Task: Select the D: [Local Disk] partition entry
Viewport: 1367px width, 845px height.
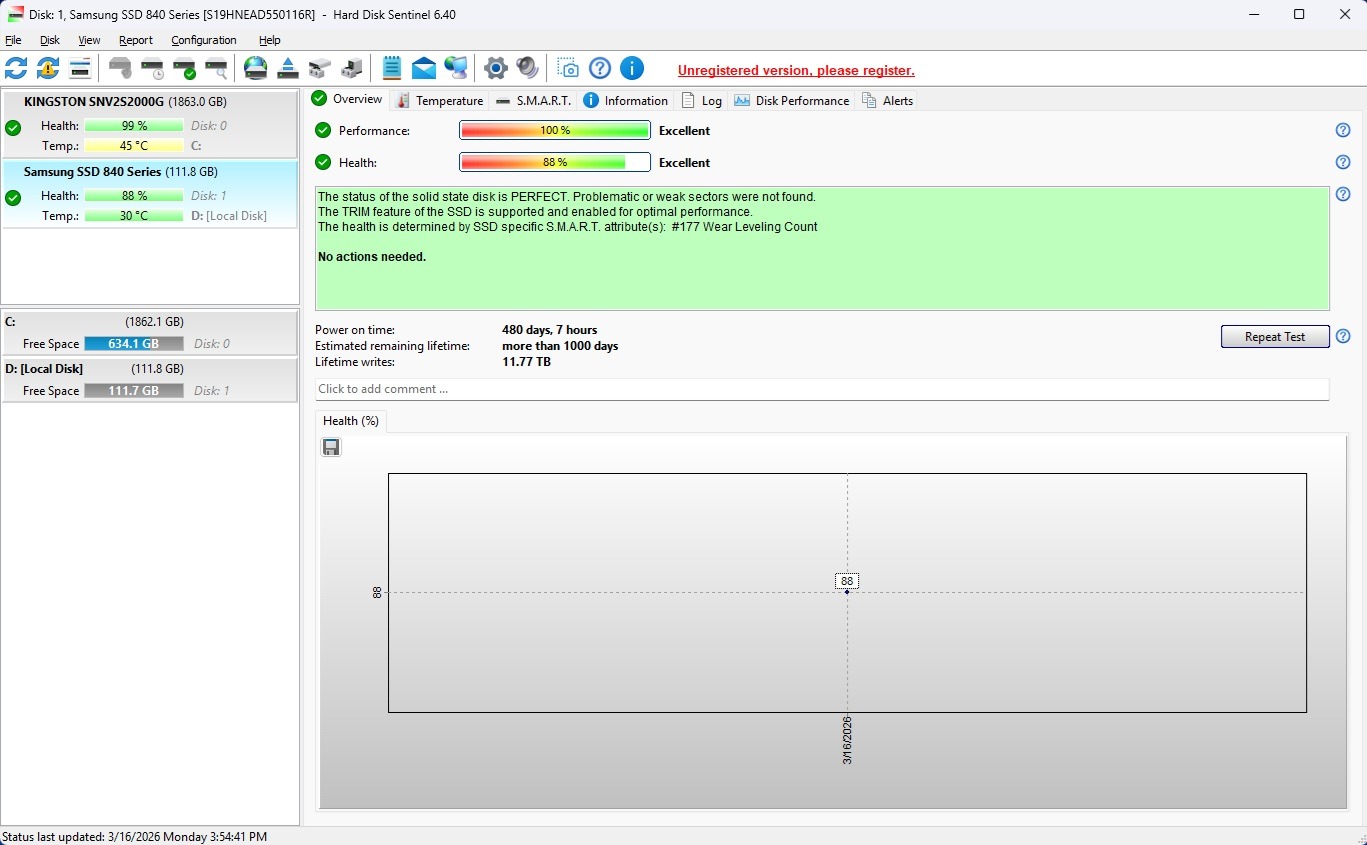Action: pyautogui.click(x=150, y=380)
